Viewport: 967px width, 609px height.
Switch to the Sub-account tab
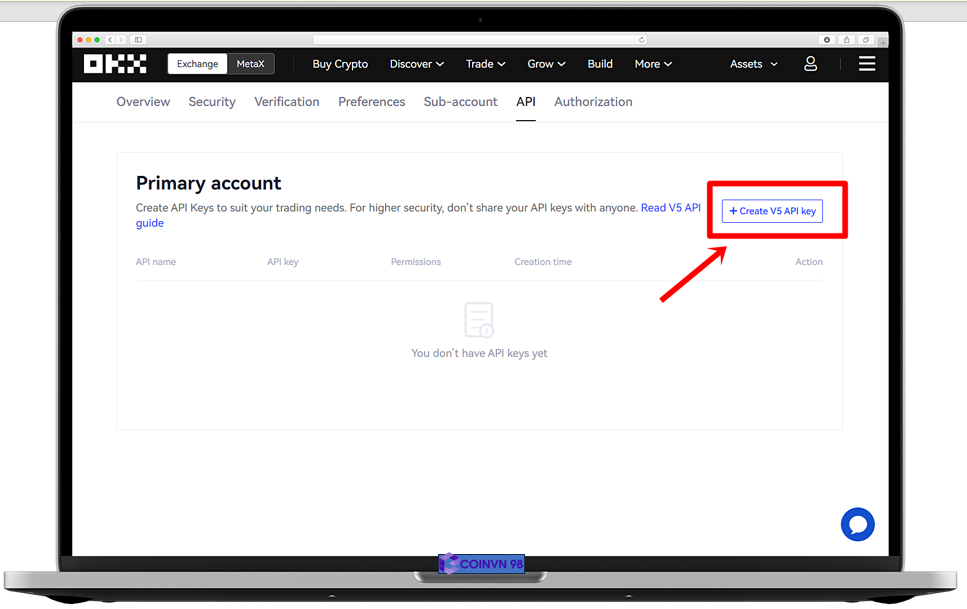[x=460, y=102]
